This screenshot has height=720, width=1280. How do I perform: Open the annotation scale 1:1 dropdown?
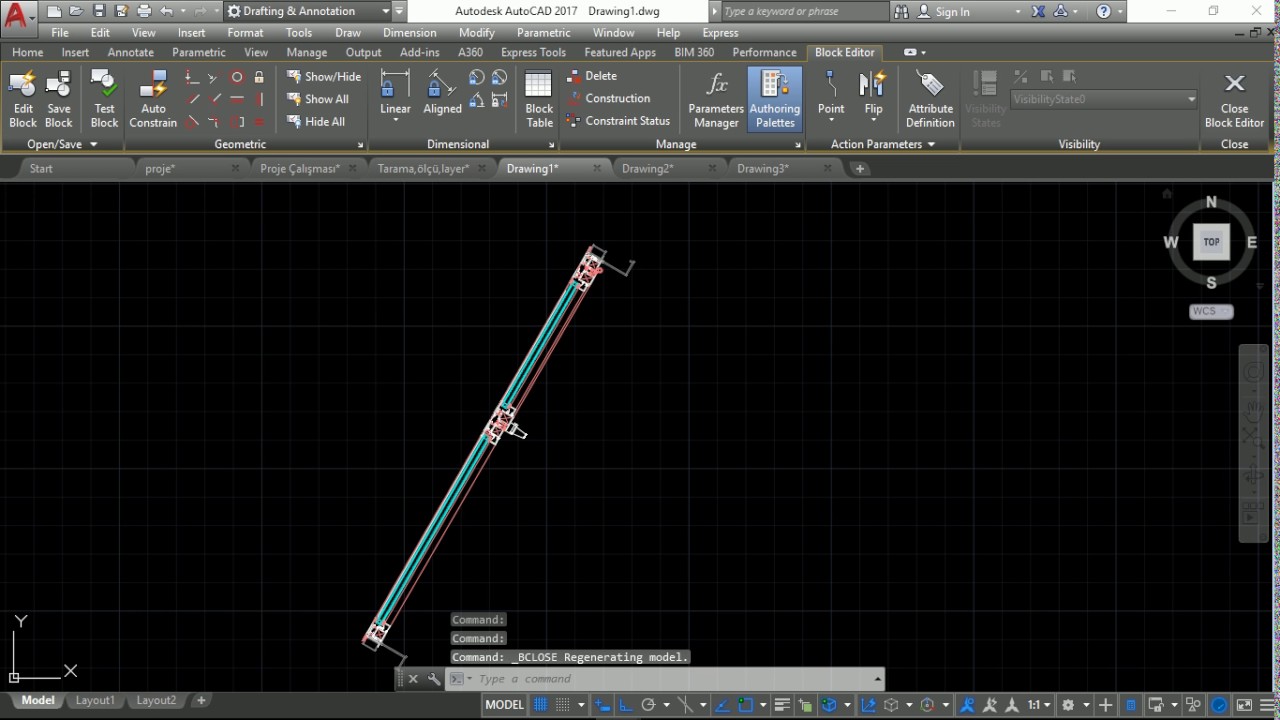pyautogui.click(x=1039, y=705)
